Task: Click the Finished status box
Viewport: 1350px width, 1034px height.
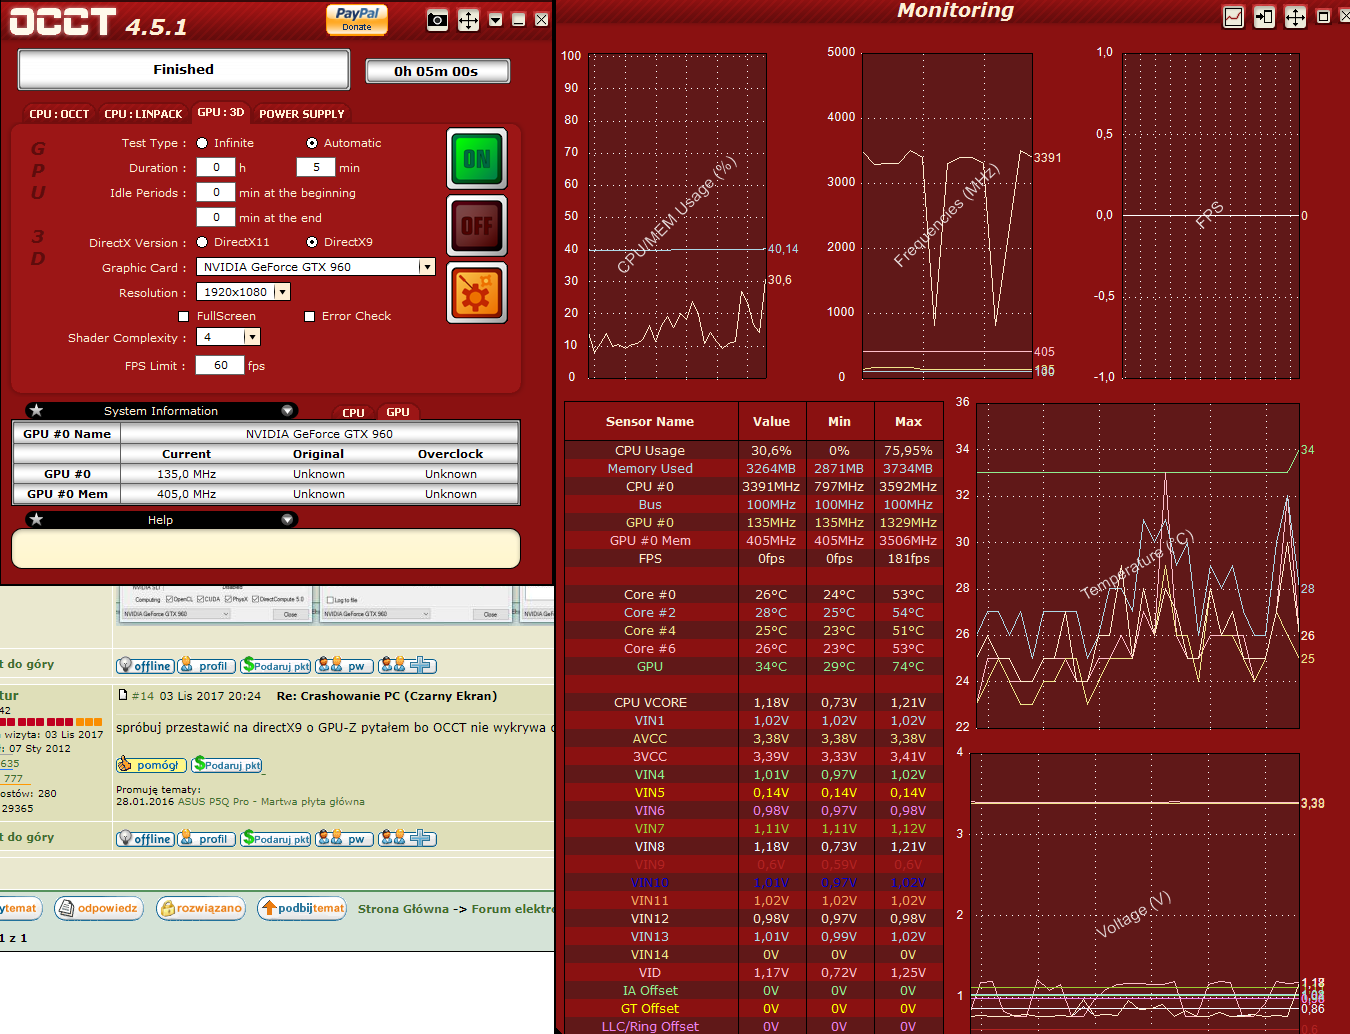Action: [184, 69]
